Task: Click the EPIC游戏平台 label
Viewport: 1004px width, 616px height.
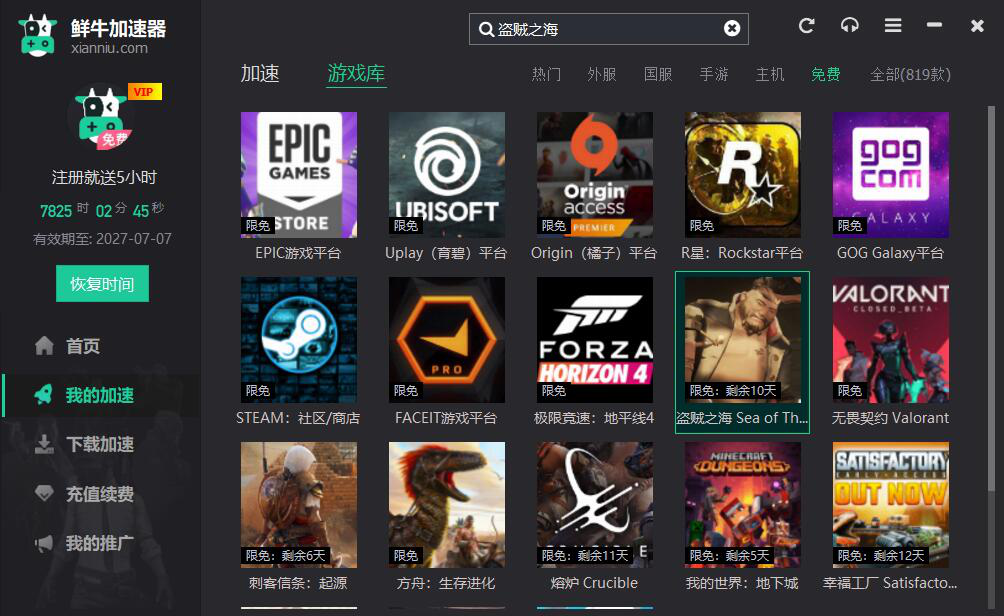Action: 298,253
